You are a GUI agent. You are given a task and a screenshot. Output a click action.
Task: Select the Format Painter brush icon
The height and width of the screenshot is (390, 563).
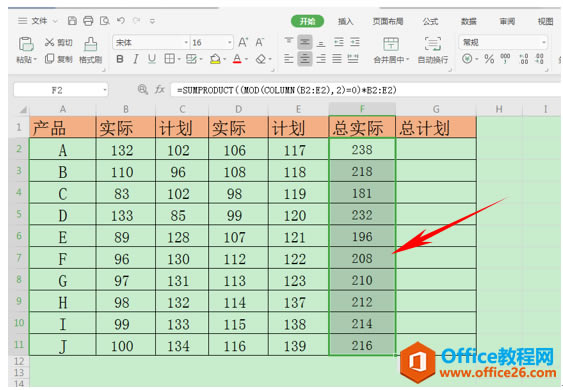click(90, 45)
